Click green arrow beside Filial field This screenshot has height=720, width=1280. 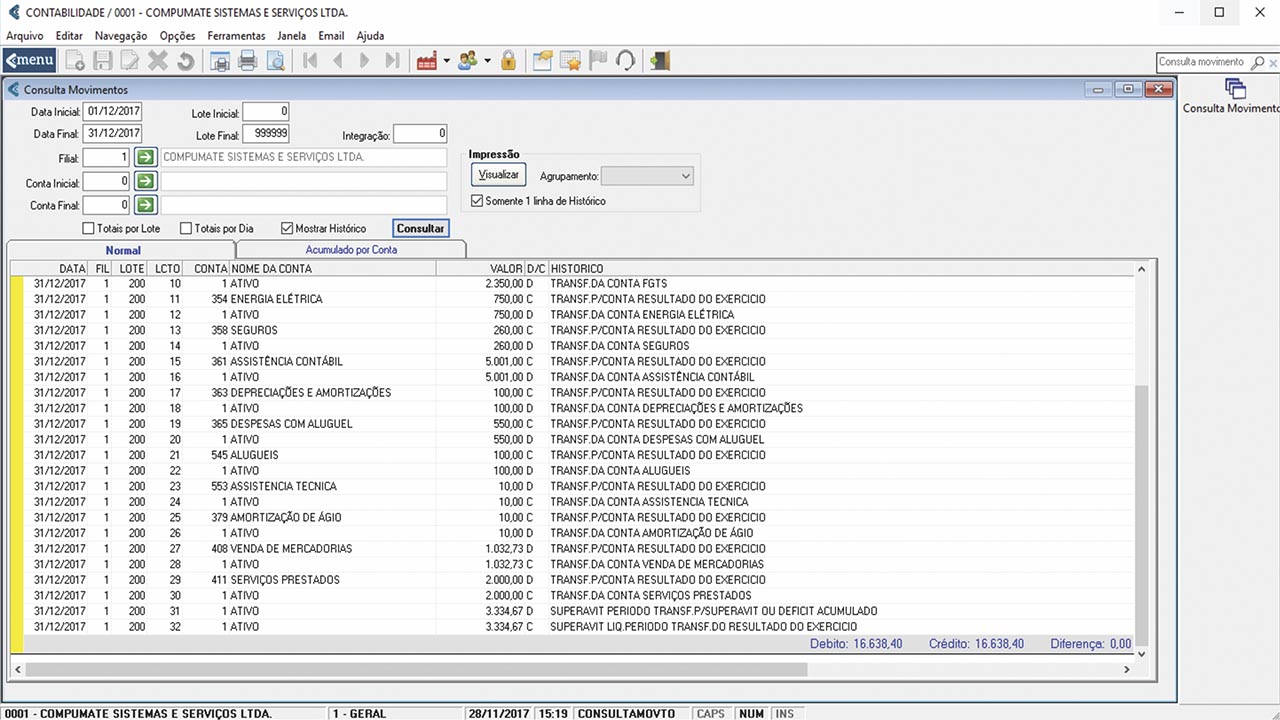coord(147,157)
